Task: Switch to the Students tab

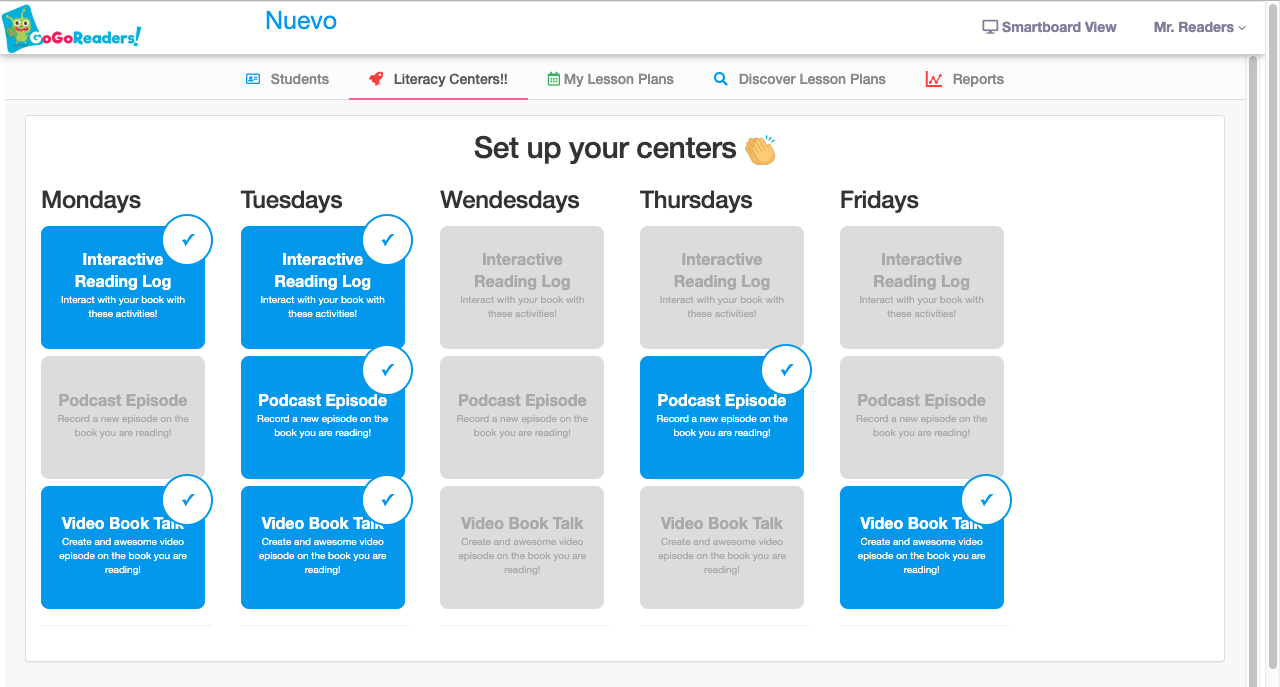Action: pyautogui.click(x=300, y=78)
